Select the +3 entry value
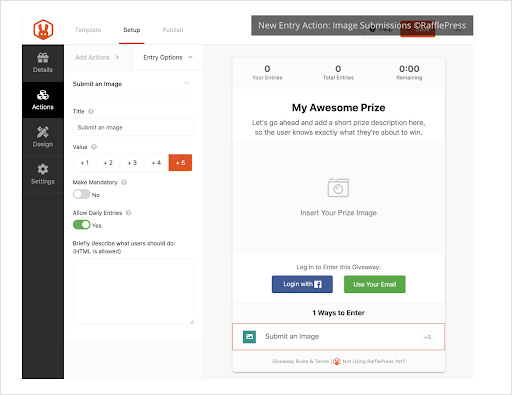 pyautogui.click(x=132, y=163)
